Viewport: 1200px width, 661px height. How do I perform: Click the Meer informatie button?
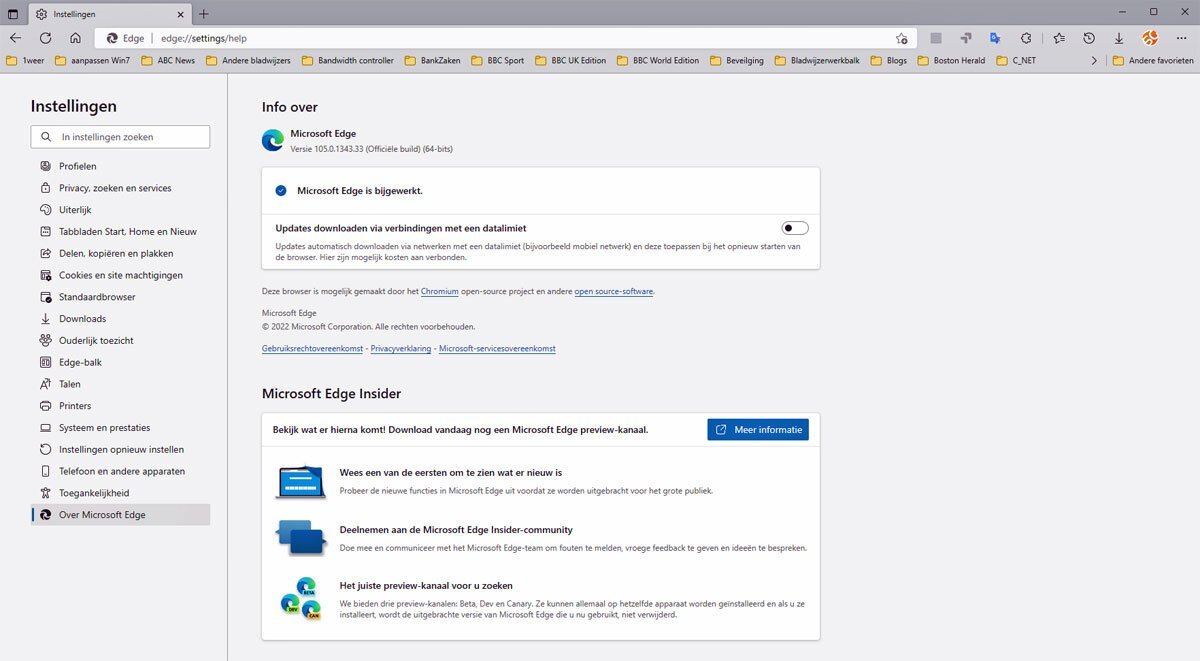point(758,429)
